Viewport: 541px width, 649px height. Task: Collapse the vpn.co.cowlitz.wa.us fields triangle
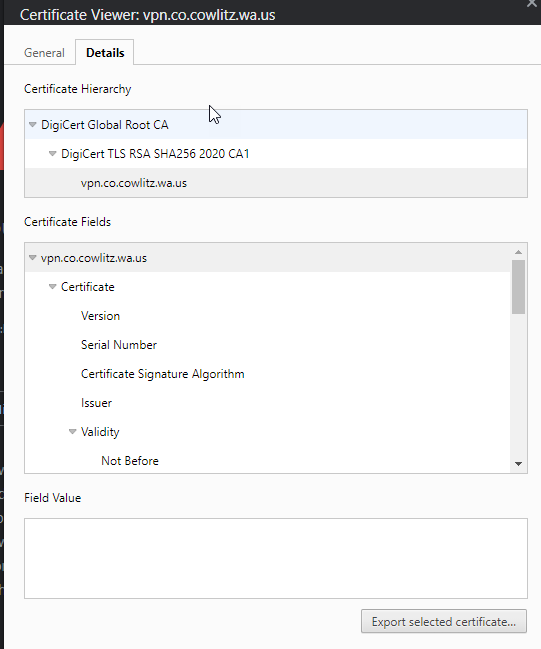33,258
